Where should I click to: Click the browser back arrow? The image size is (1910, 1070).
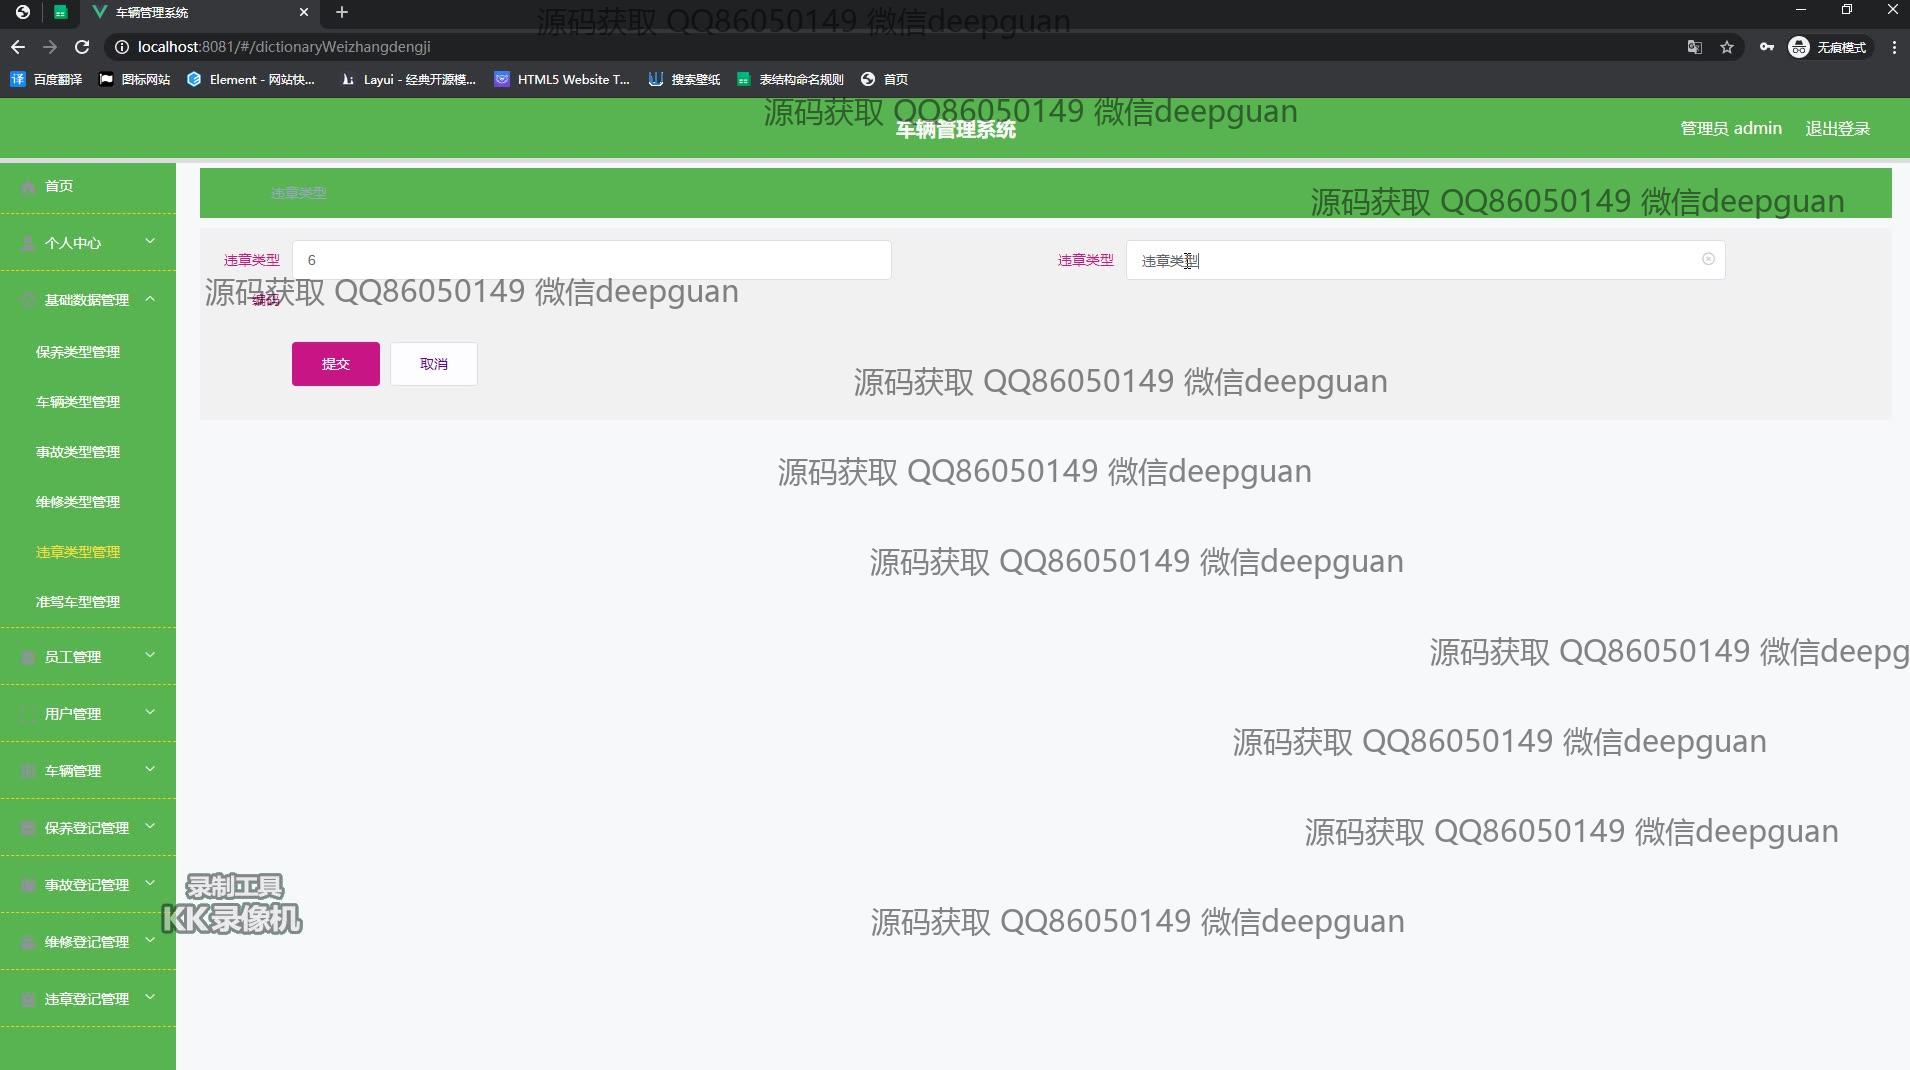pyautogui.click(x=18, y=47)
